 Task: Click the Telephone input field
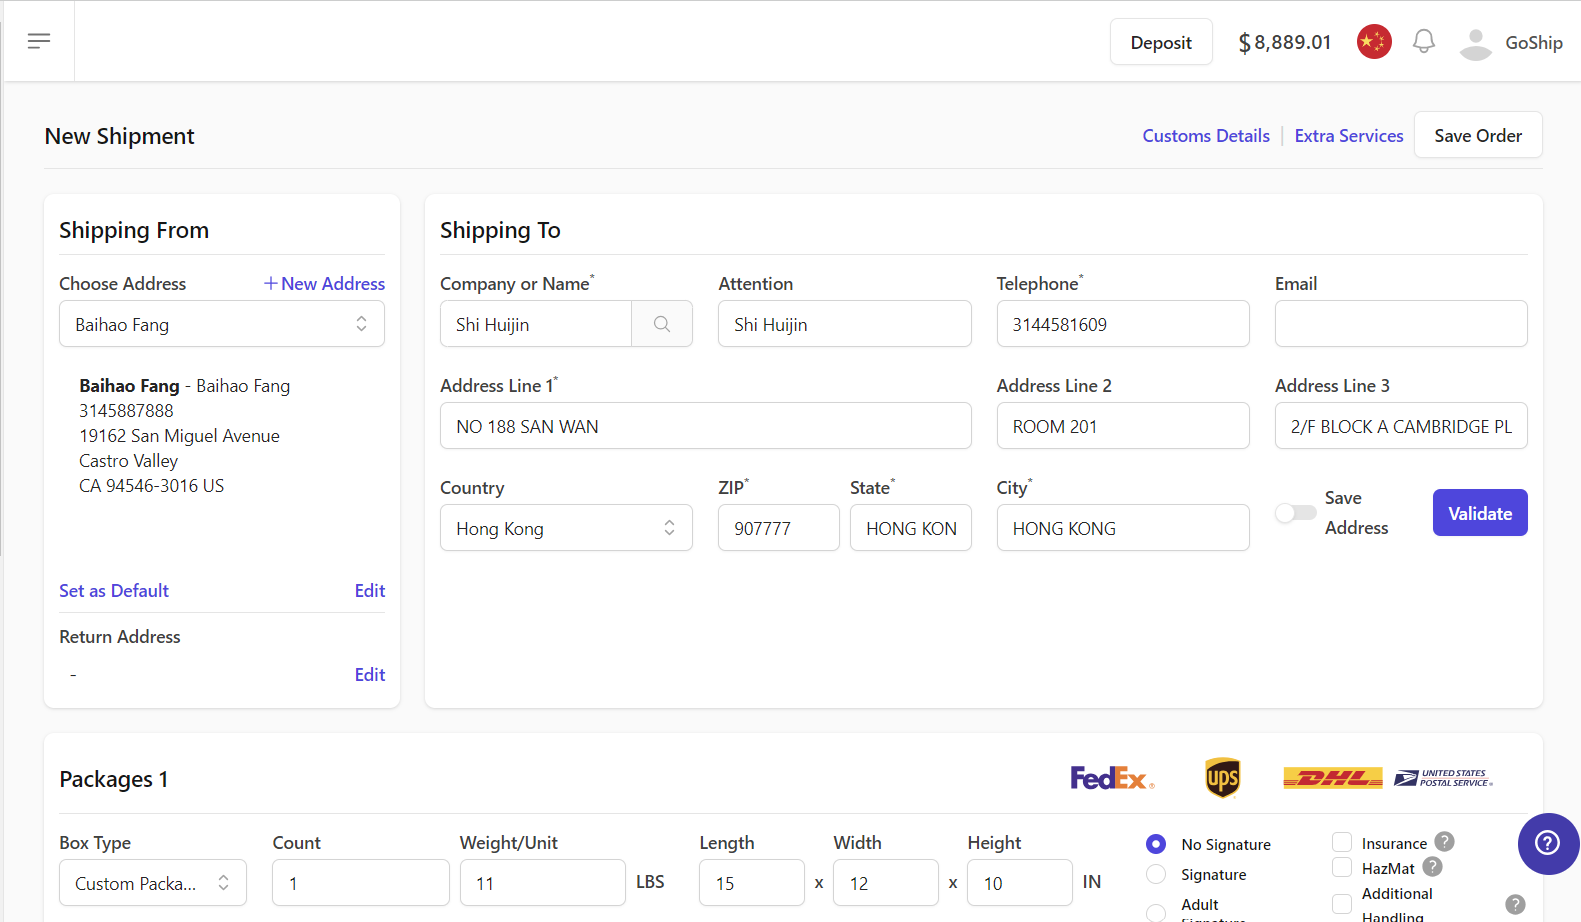coord(1123,324)
